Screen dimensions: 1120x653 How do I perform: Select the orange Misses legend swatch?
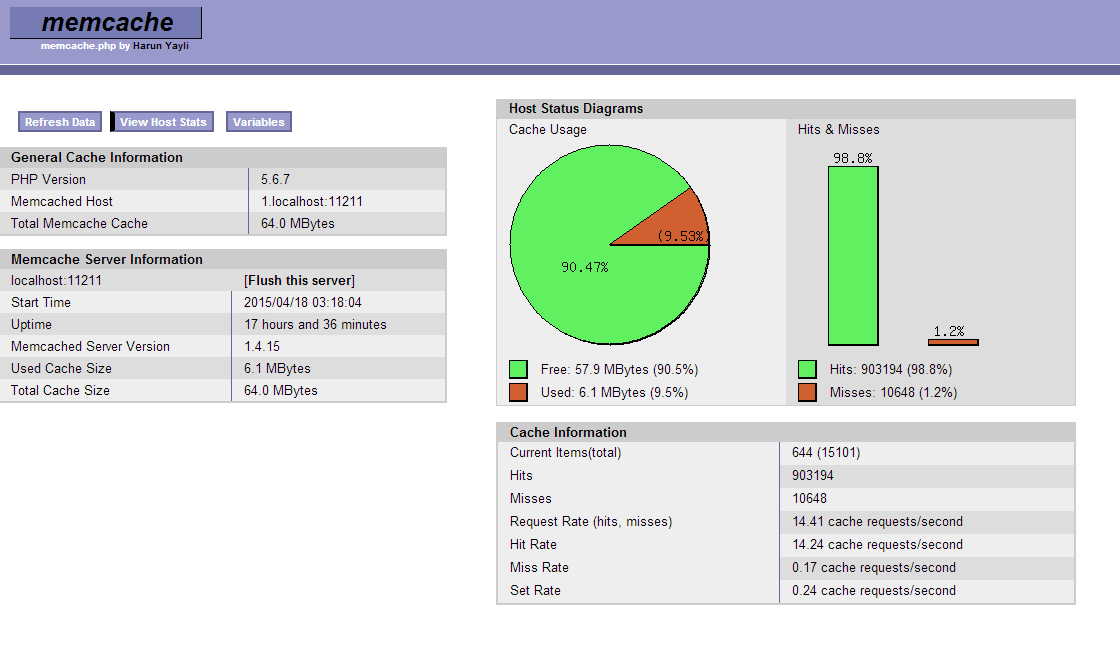[x=807, y=392]
